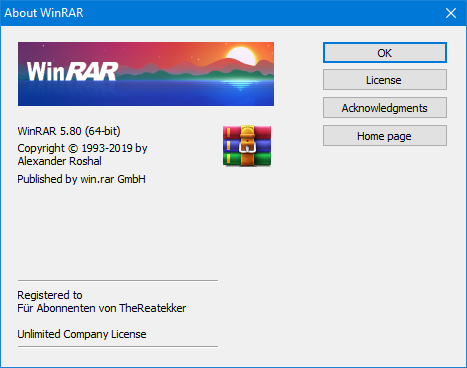Click the red book in WinRAR icon
Viewport: 467px width, 368px height.
247,132
